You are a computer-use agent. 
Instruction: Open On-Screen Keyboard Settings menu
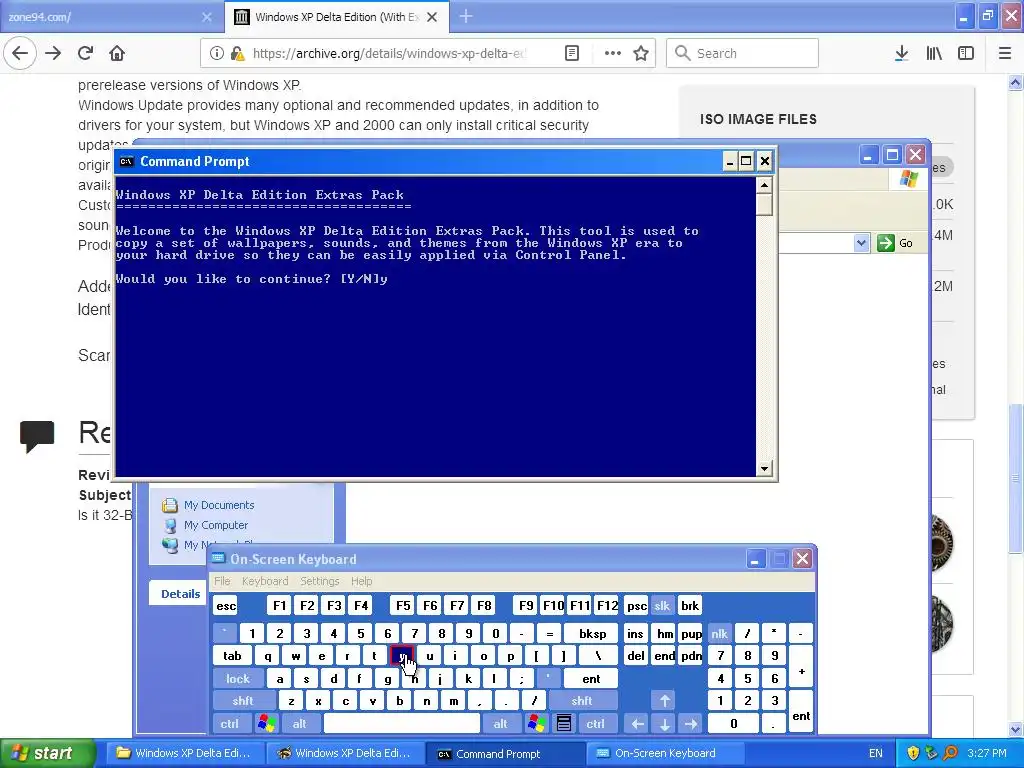tap(319, 581)
